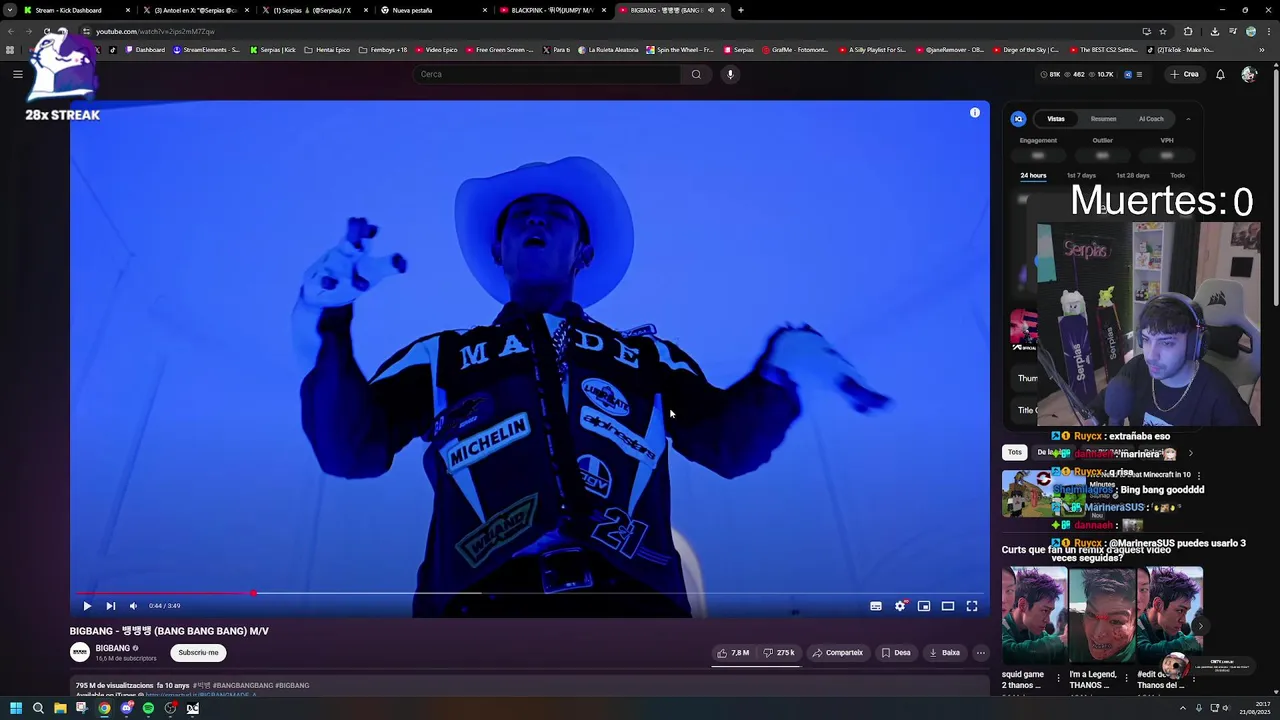
Task: Select the 1st 28 days range
Action: (1133, 176)
